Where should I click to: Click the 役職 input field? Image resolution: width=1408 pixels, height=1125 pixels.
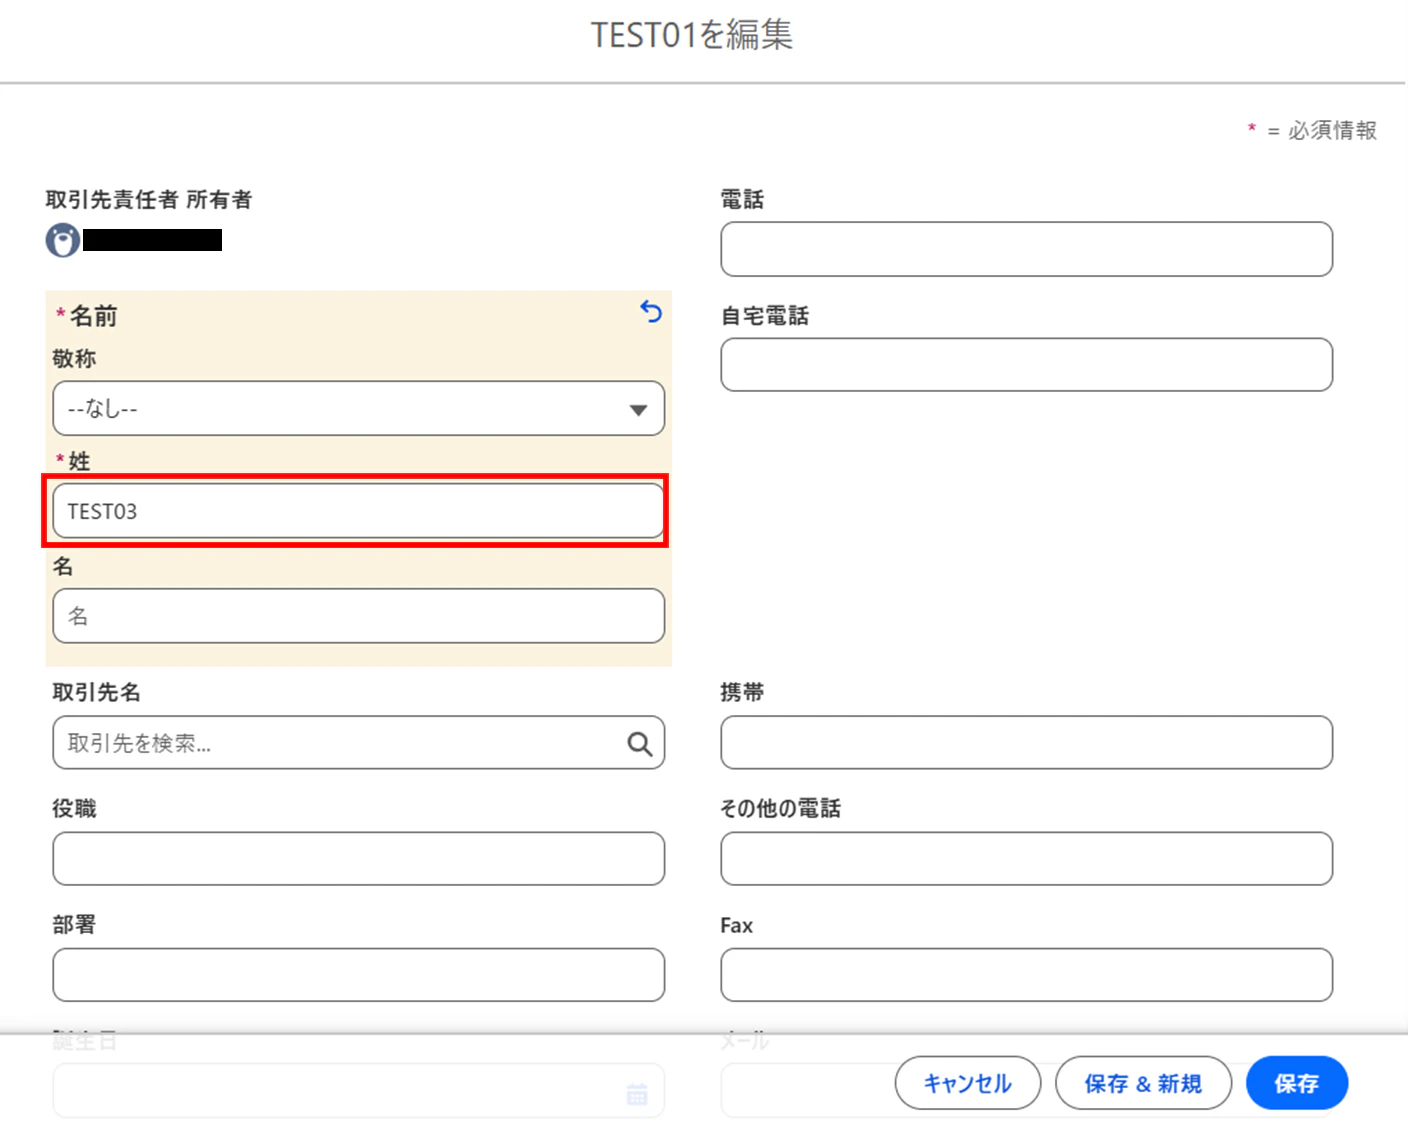click(358, 858)
